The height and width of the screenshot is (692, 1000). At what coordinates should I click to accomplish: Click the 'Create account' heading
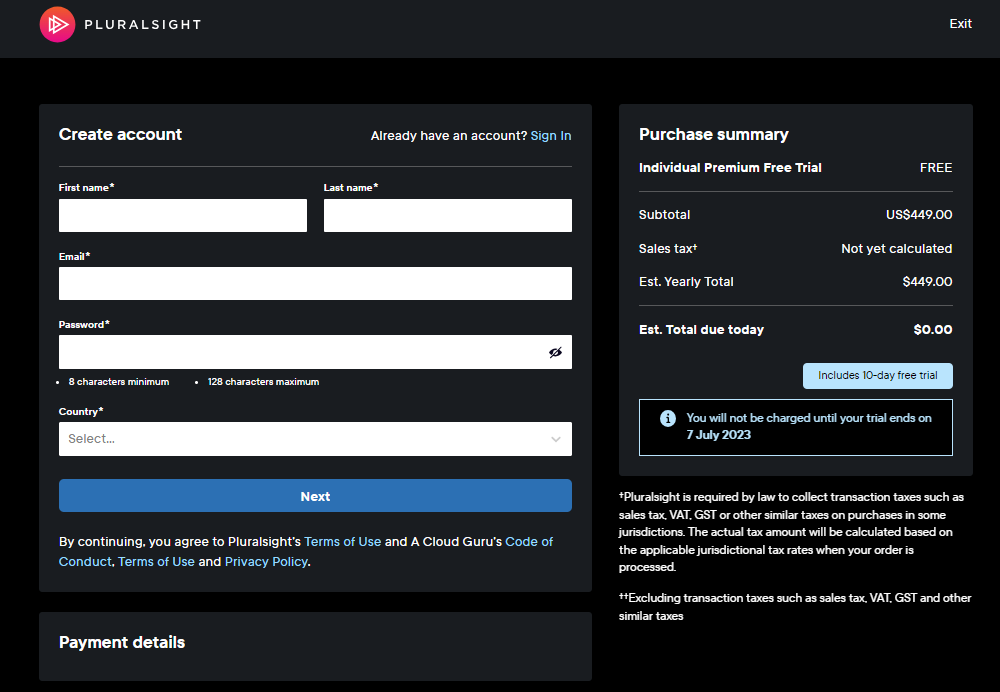point(120,135)
